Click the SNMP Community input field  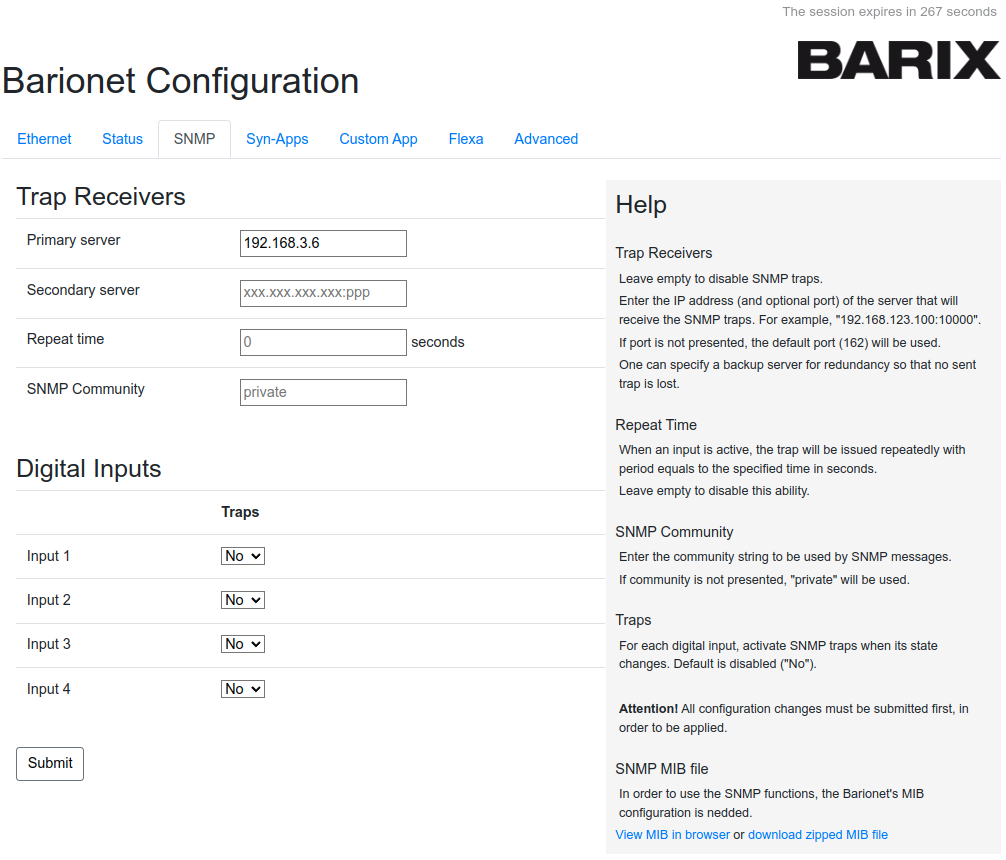pos(322,392)
